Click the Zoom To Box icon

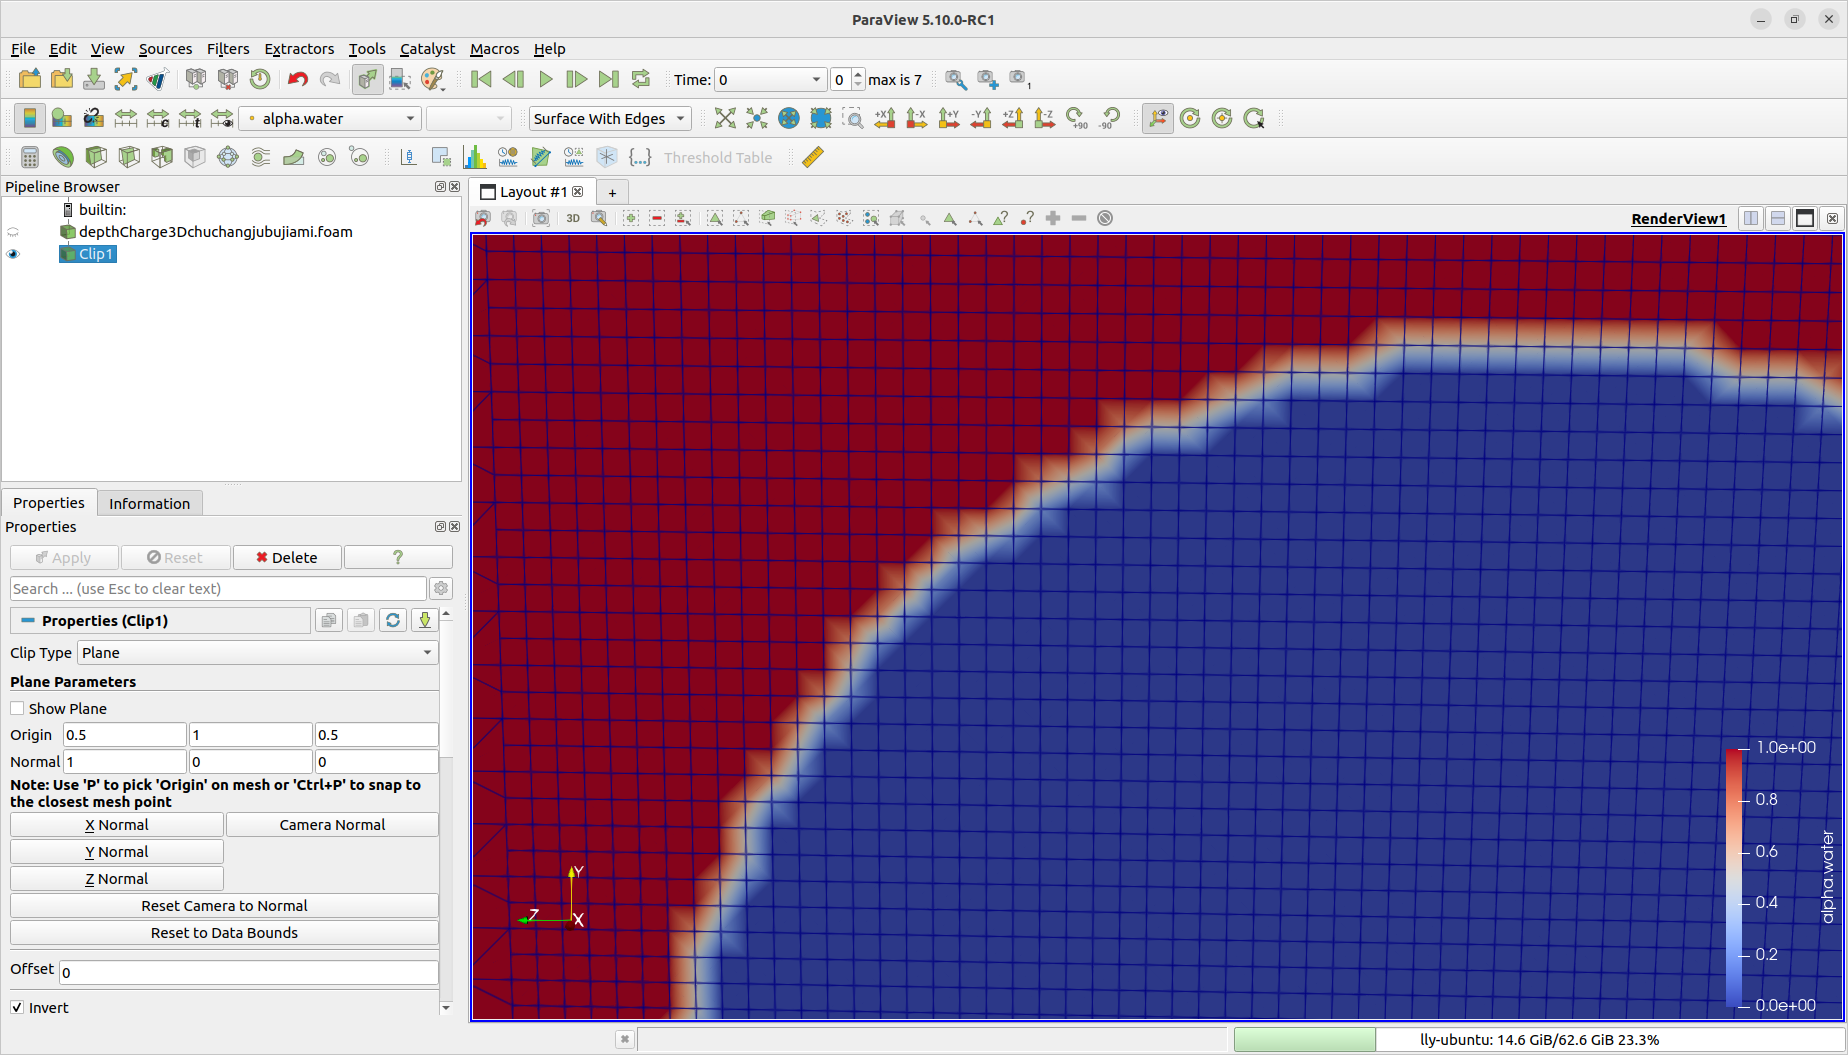tap(853, 118)
